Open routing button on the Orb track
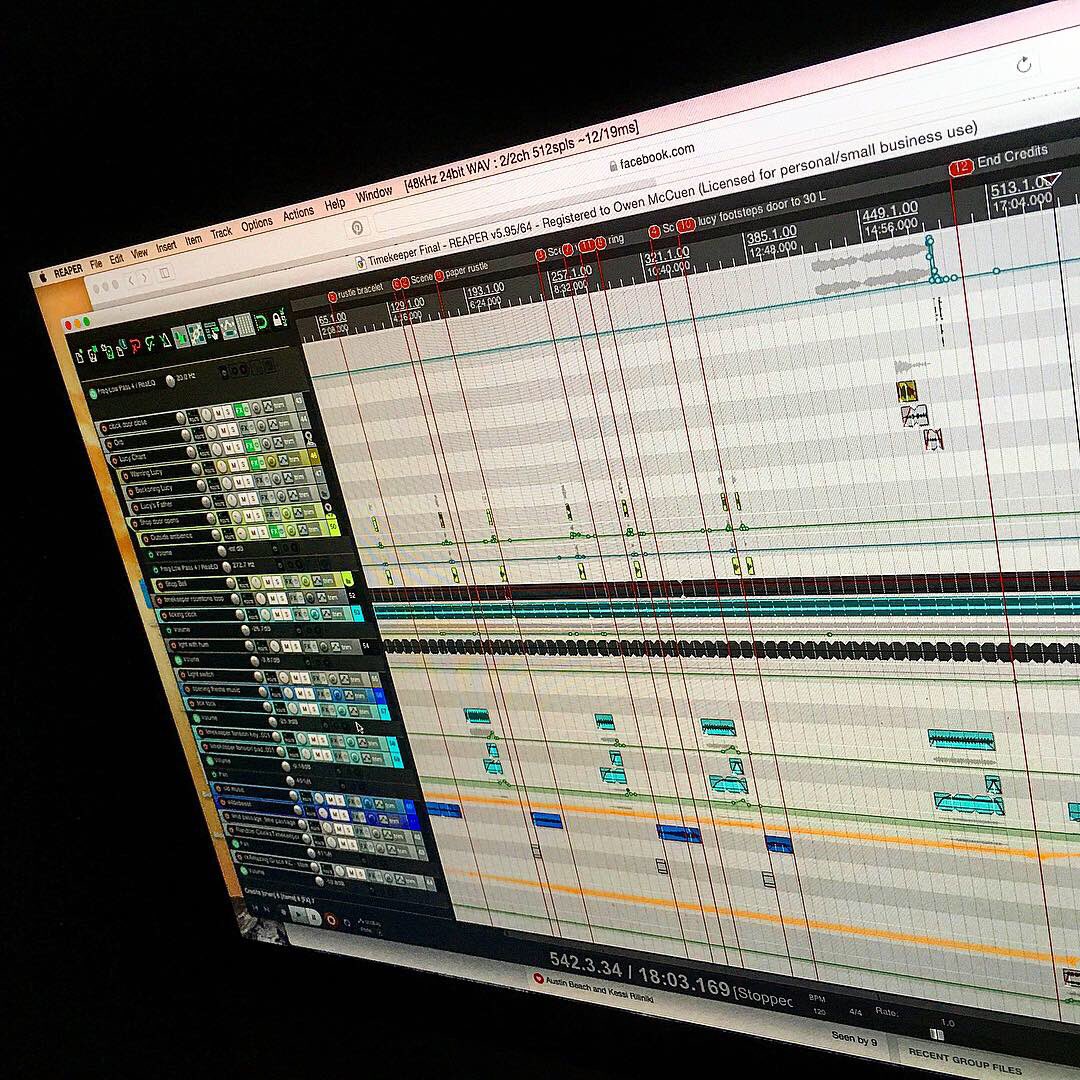Image resolution: width=1080 pixels, height=1080 pixels. [198, 433]
